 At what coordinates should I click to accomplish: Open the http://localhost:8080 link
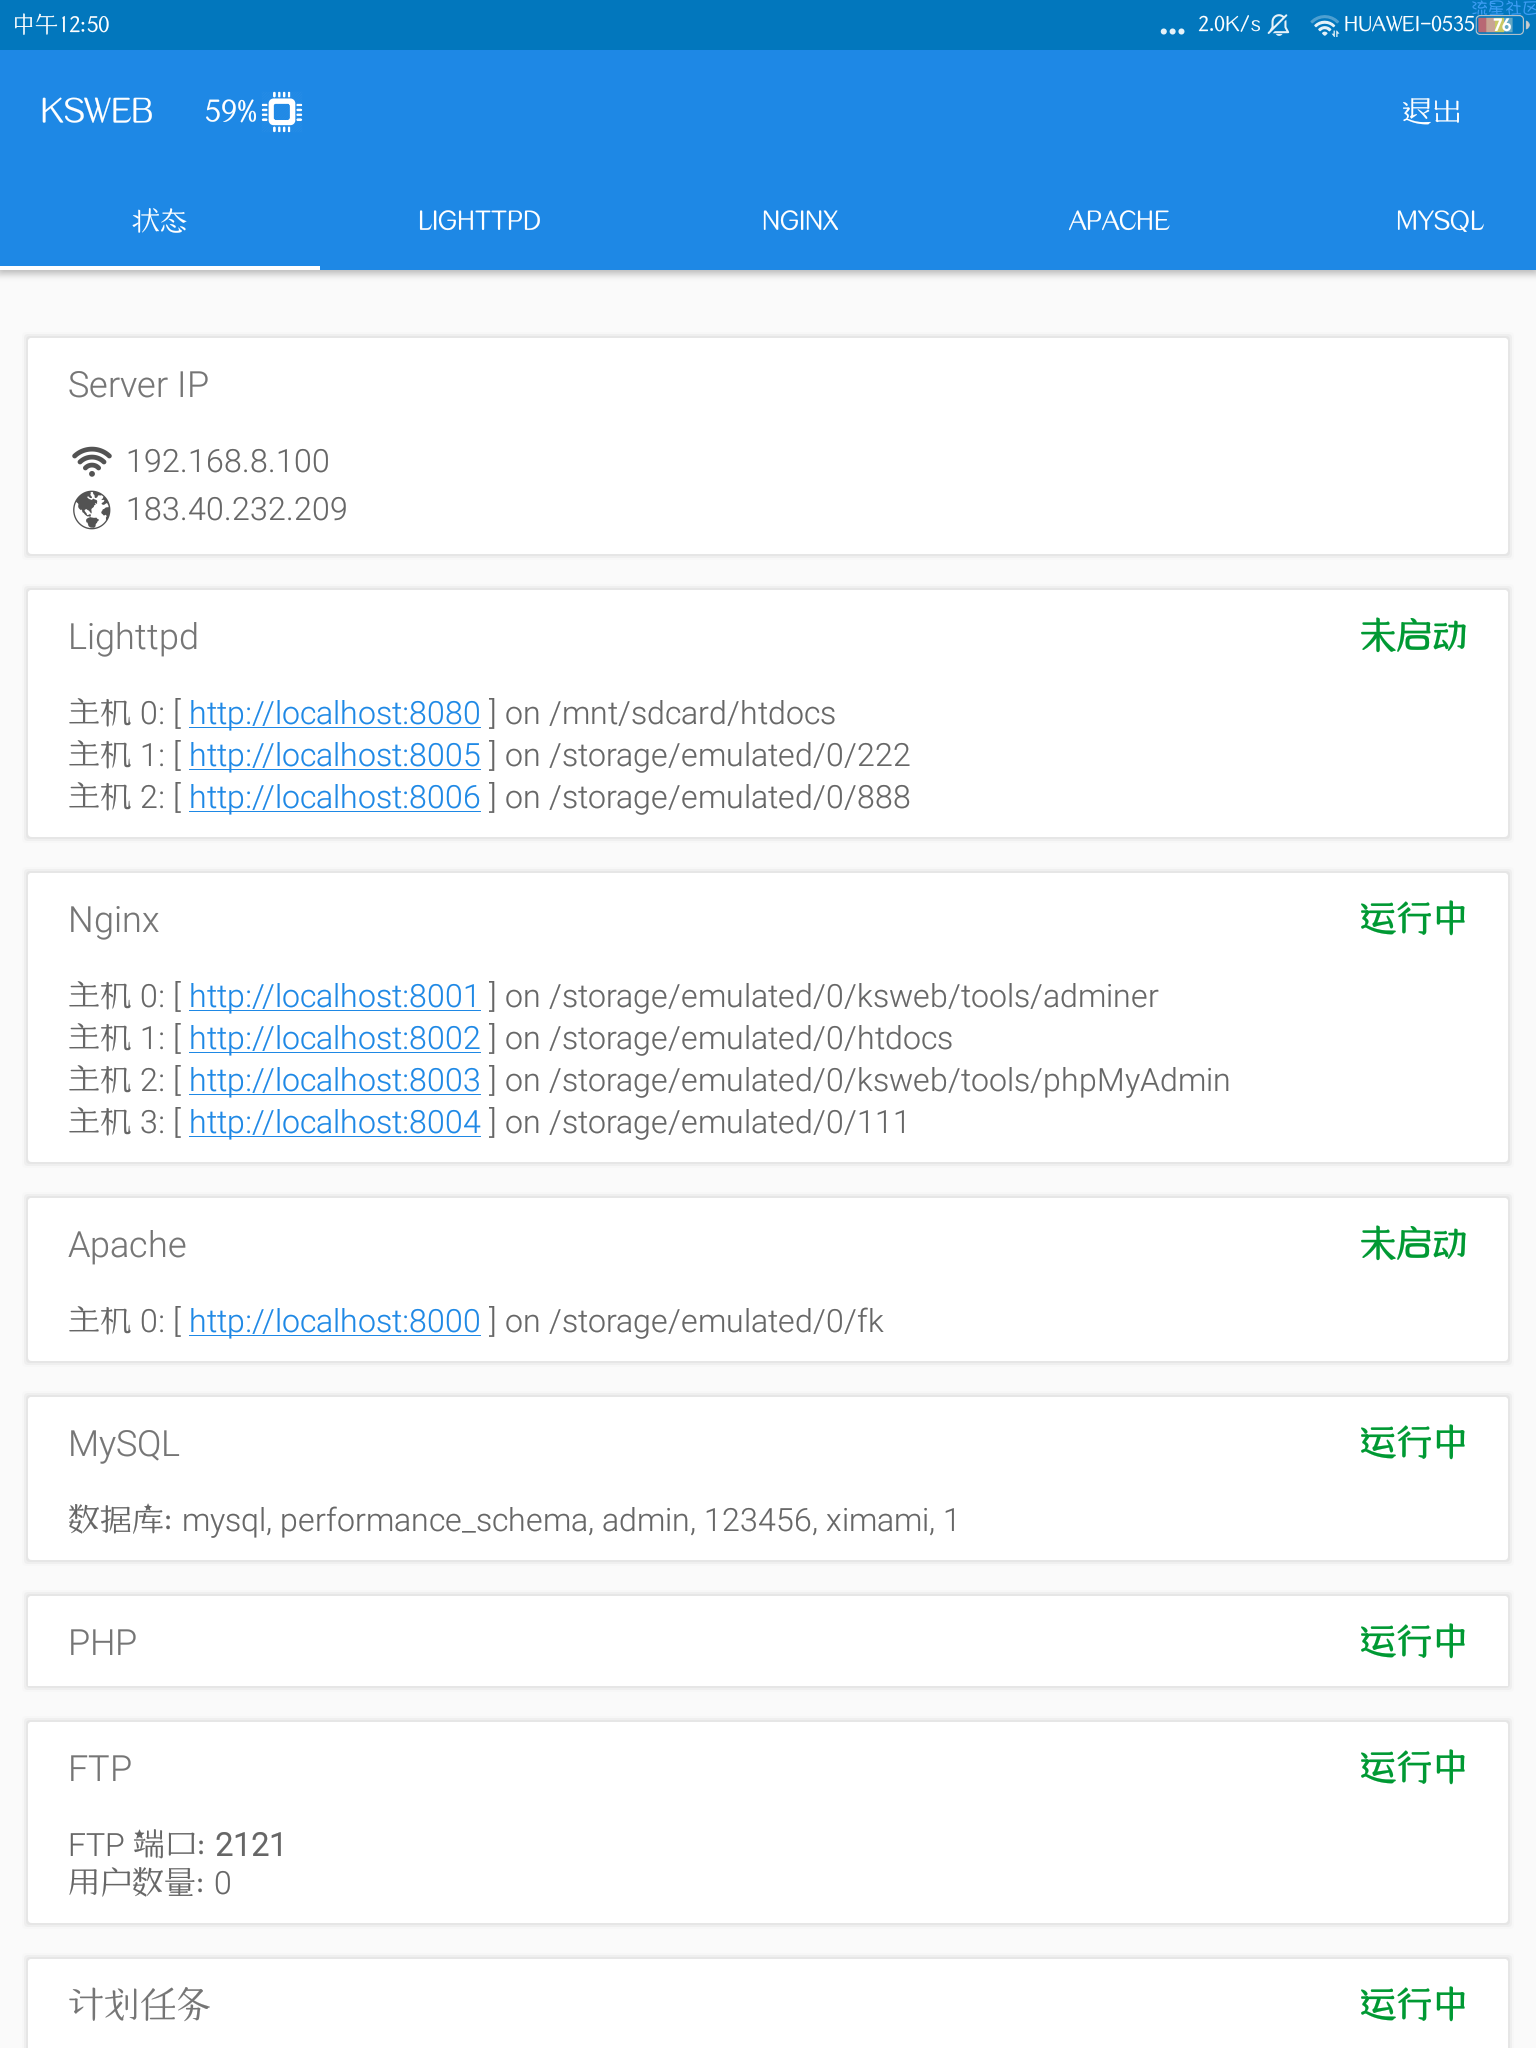click(x=335, y=713)
